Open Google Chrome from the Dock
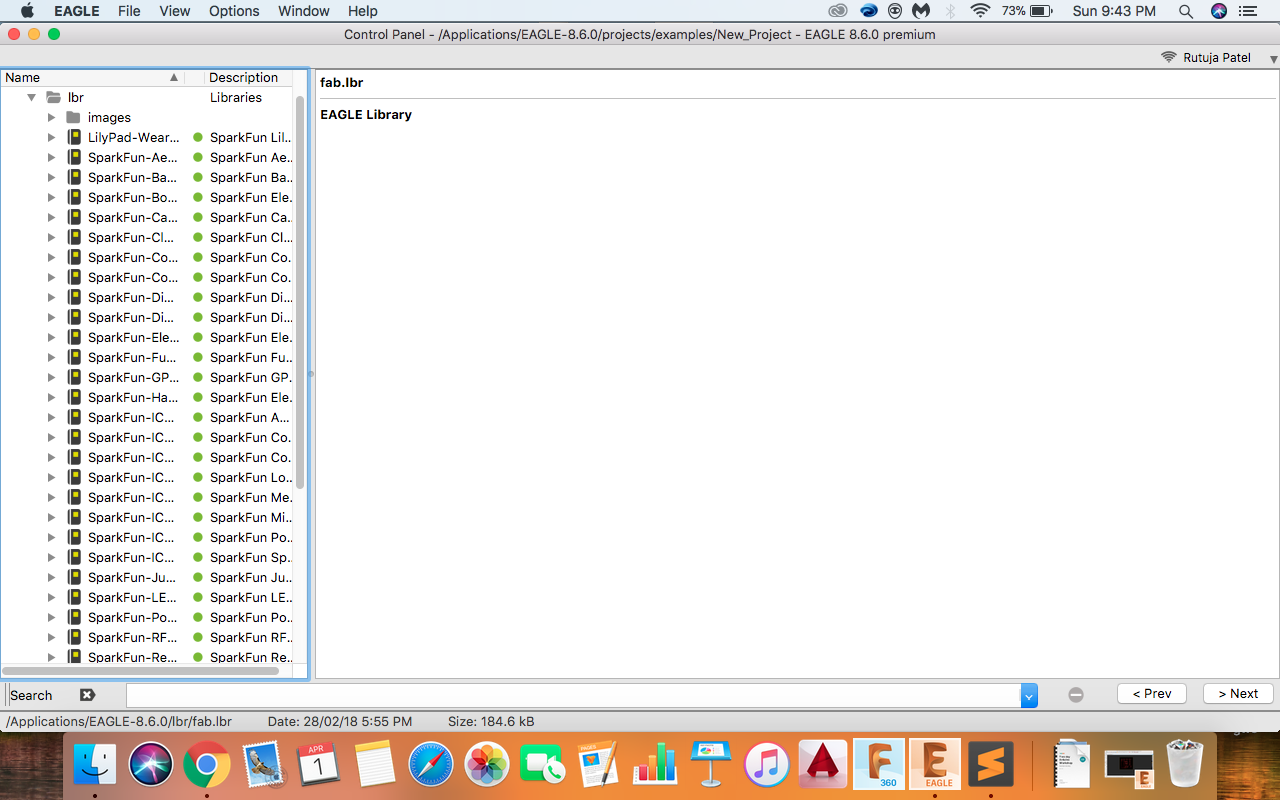1280x800 pixels. 207,765
